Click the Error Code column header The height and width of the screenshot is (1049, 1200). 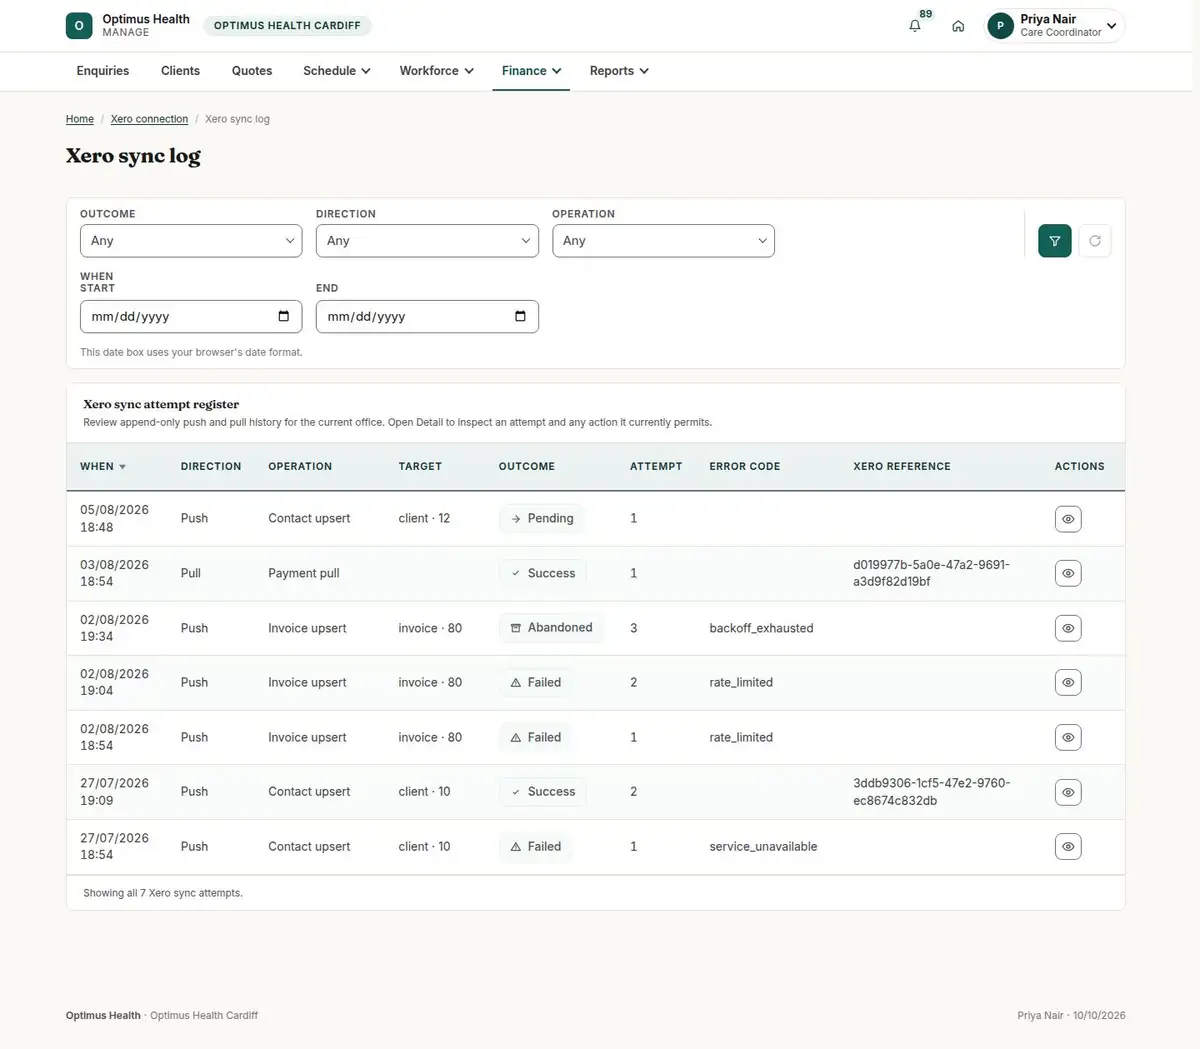(745, 466)
